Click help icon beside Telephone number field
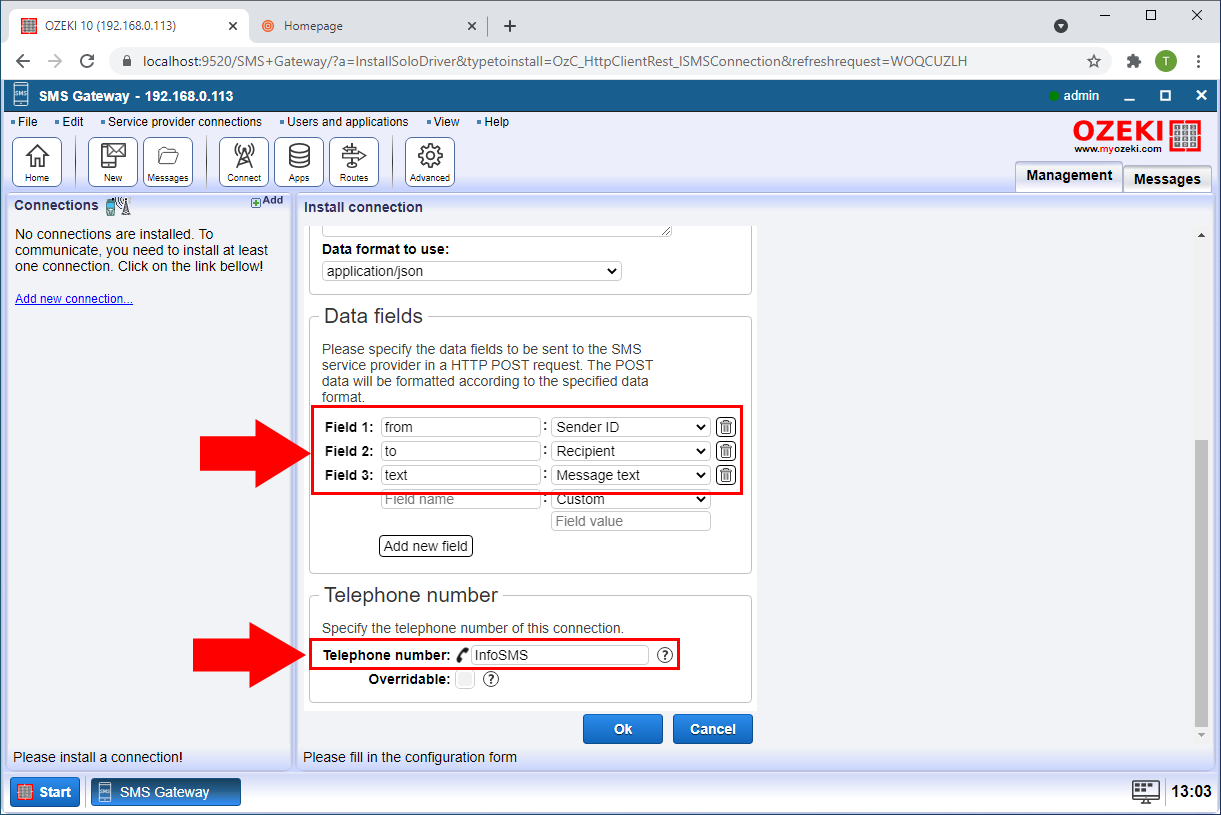 665,656
